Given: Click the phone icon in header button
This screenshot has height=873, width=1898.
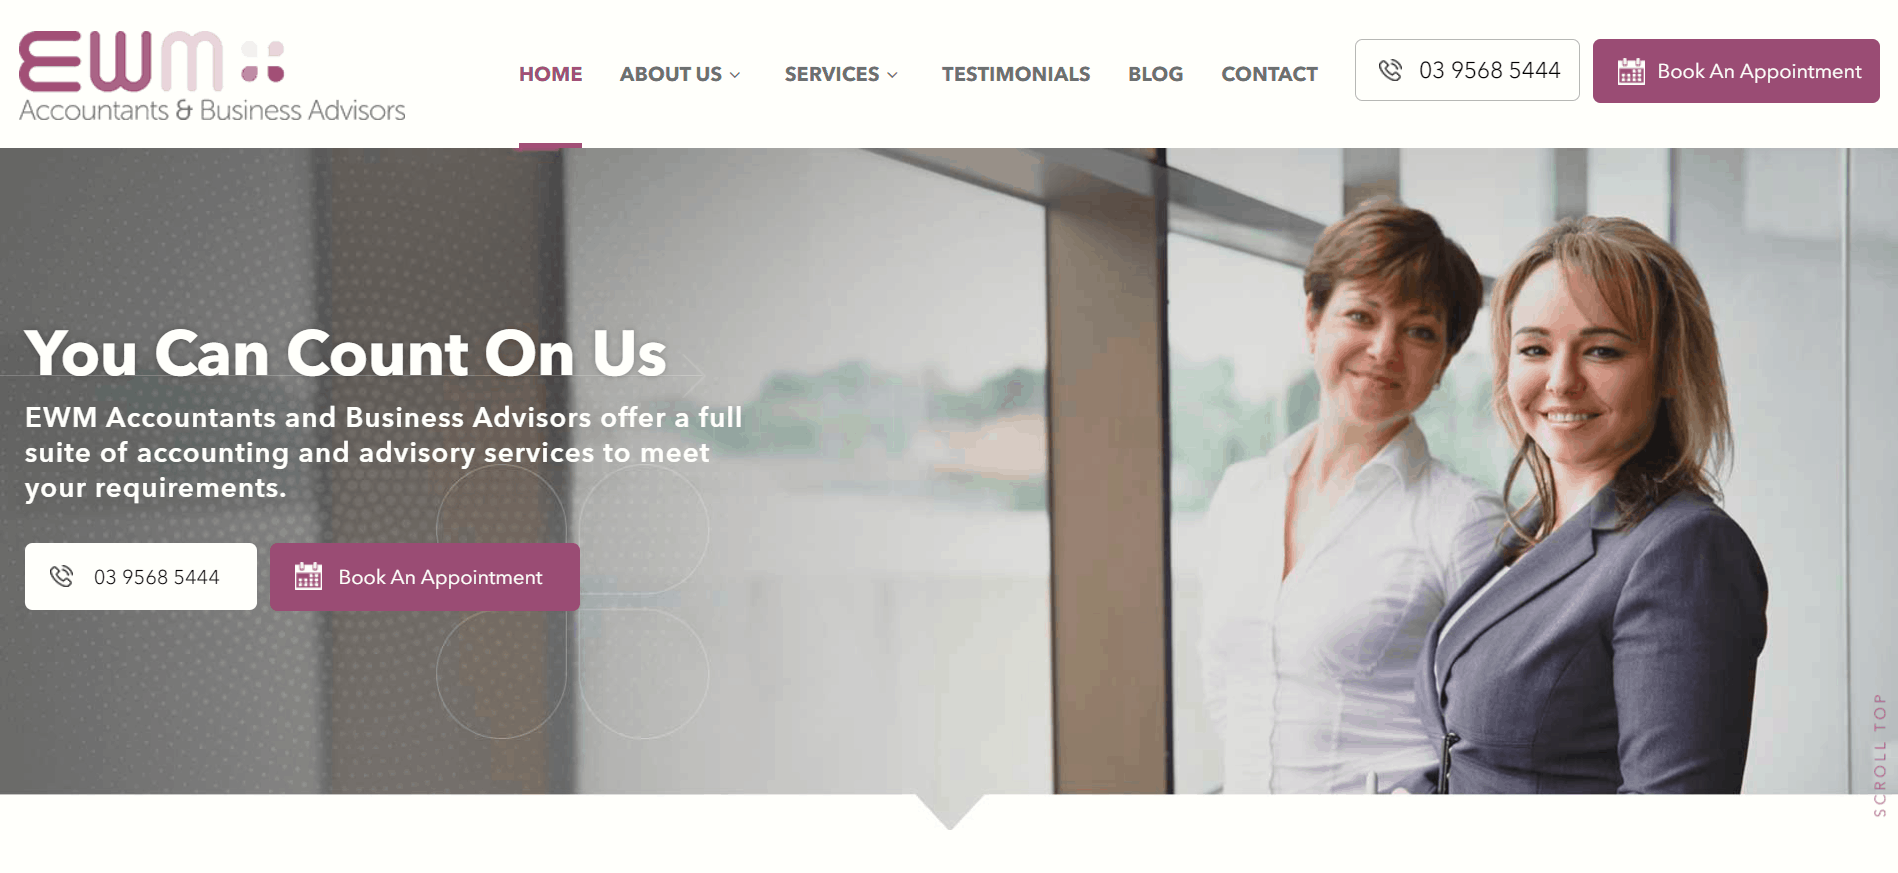Looking at the screenshot, I should tap(1390, 70).
